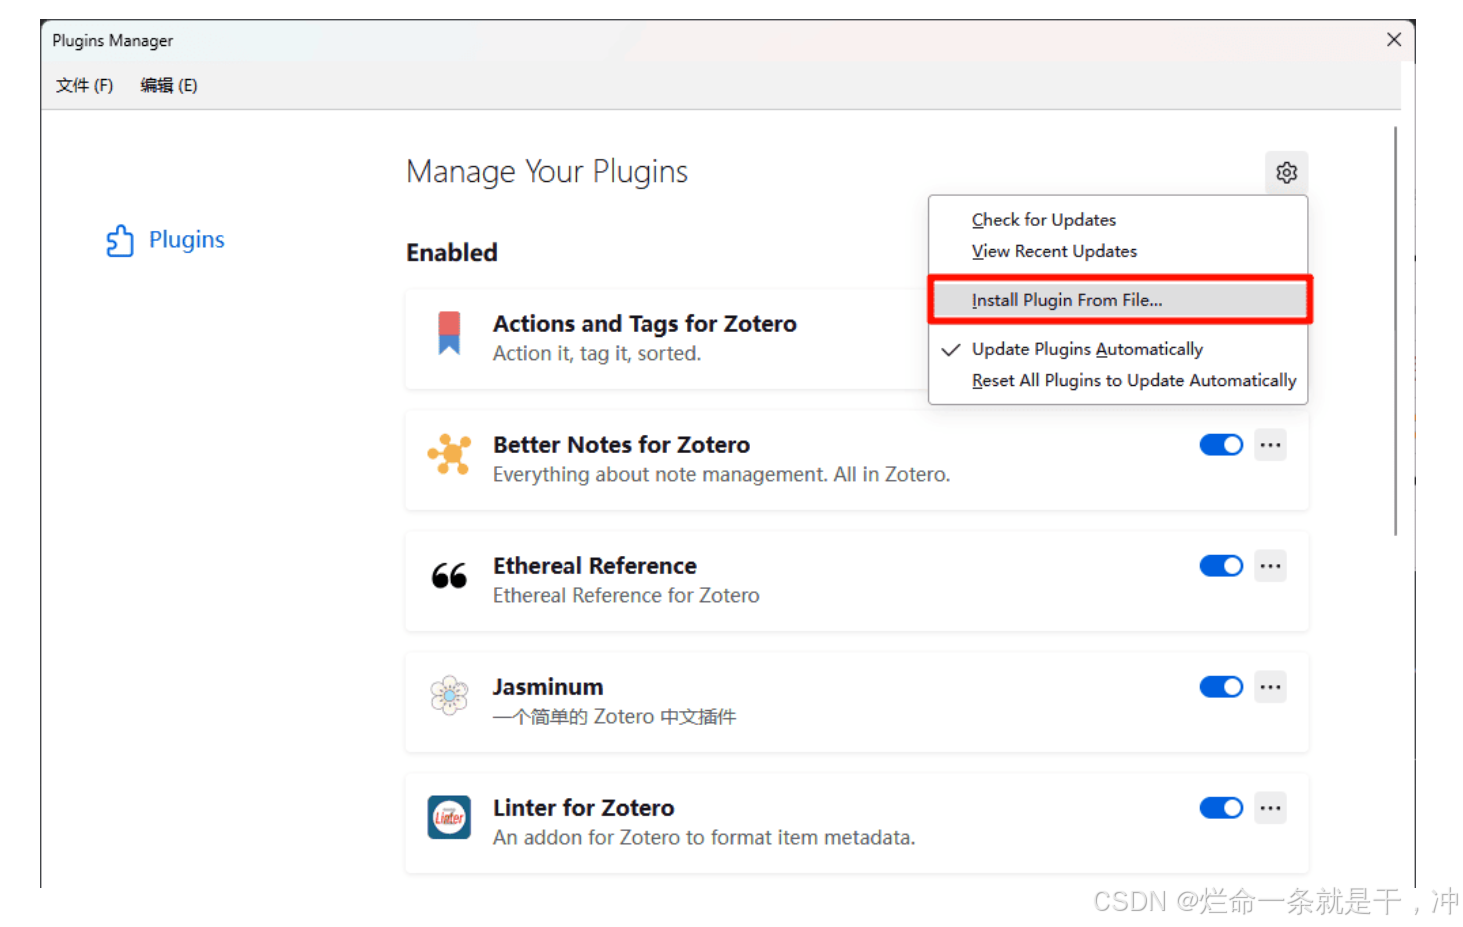Viewport: 1463px width, 927px height.
Task: Click the Jasminum plugin title
Action: pos(548,687)
